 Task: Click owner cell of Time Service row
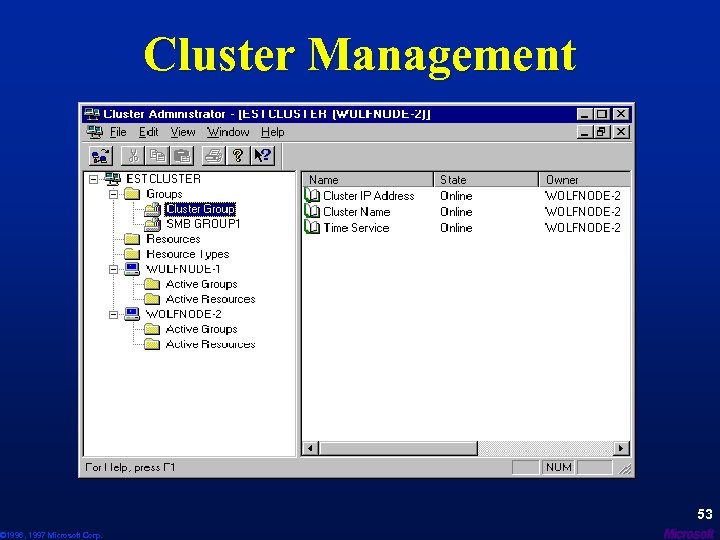click(x=583, y=228)
